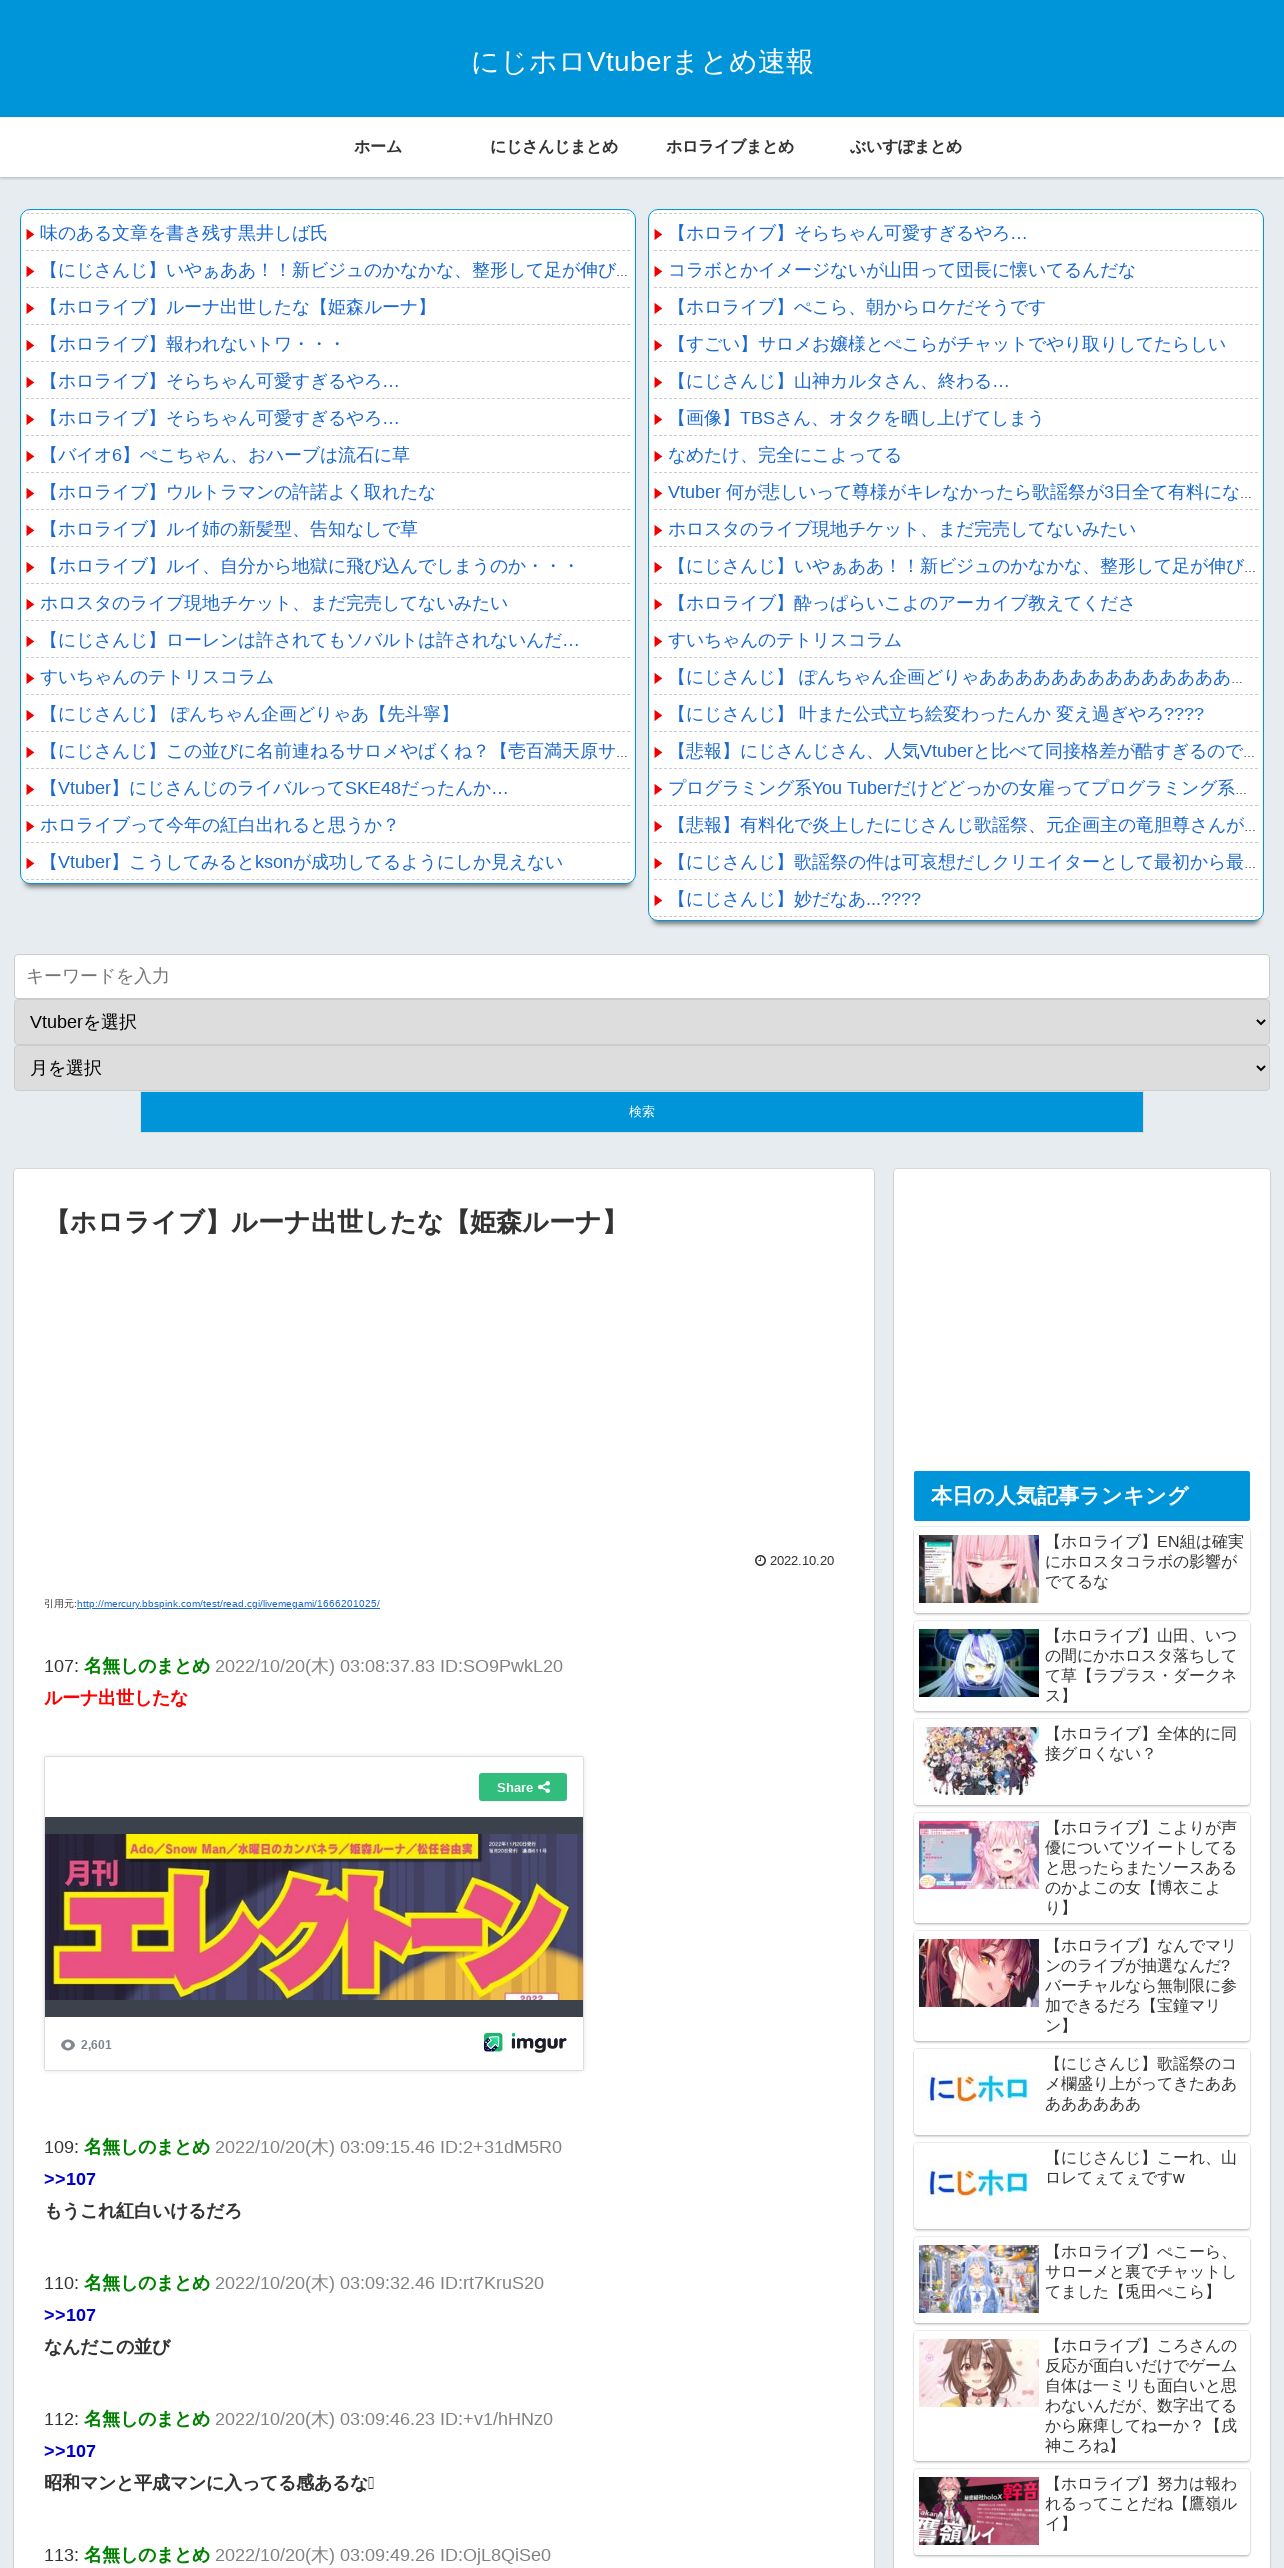Open thumbnail for こよりが声優についてツイート article
The width and height of the screenshot is (1284, 2568).
979,1855
